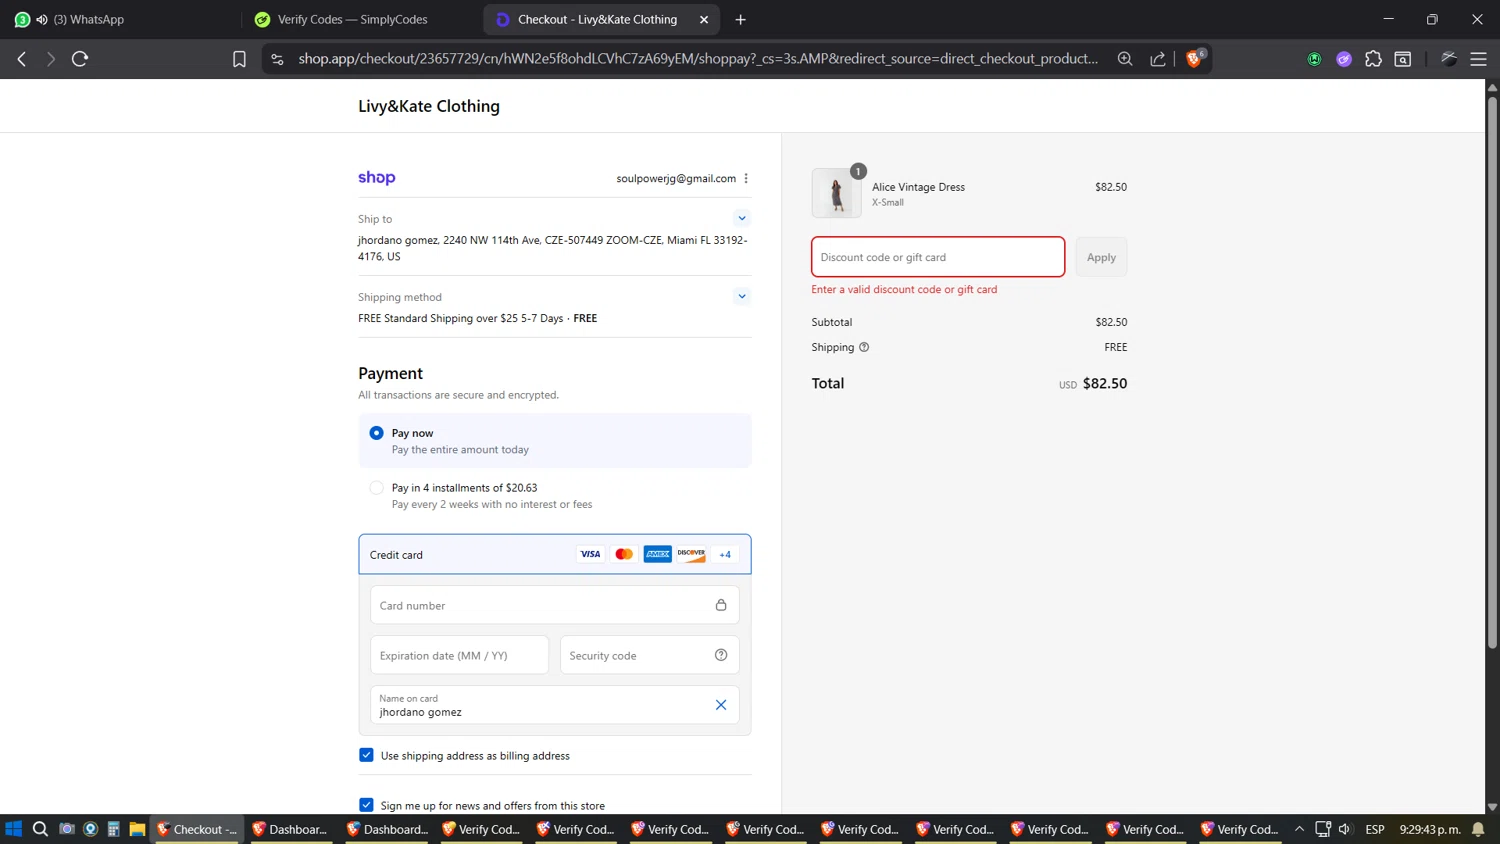This screenshot has width=1500, height=844.
Task: Click the 'Enter a valid discount code' error text
Action: [x=904, y=289]
